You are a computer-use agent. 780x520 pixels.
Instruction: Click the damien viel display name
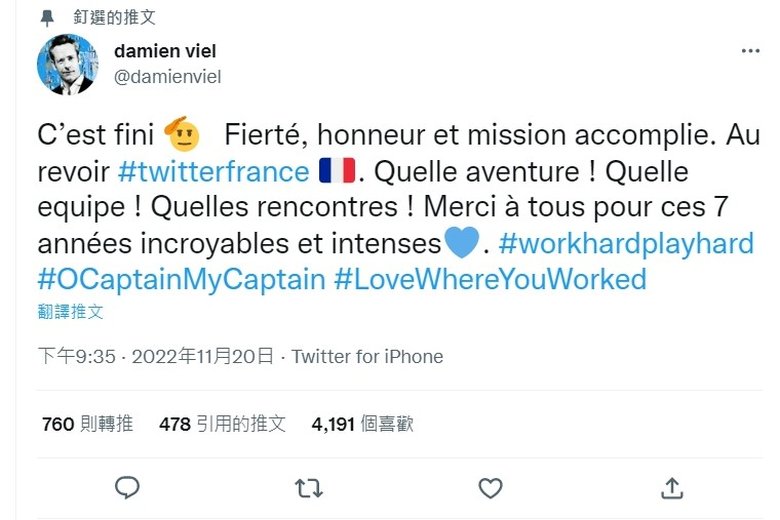[165, 51]
